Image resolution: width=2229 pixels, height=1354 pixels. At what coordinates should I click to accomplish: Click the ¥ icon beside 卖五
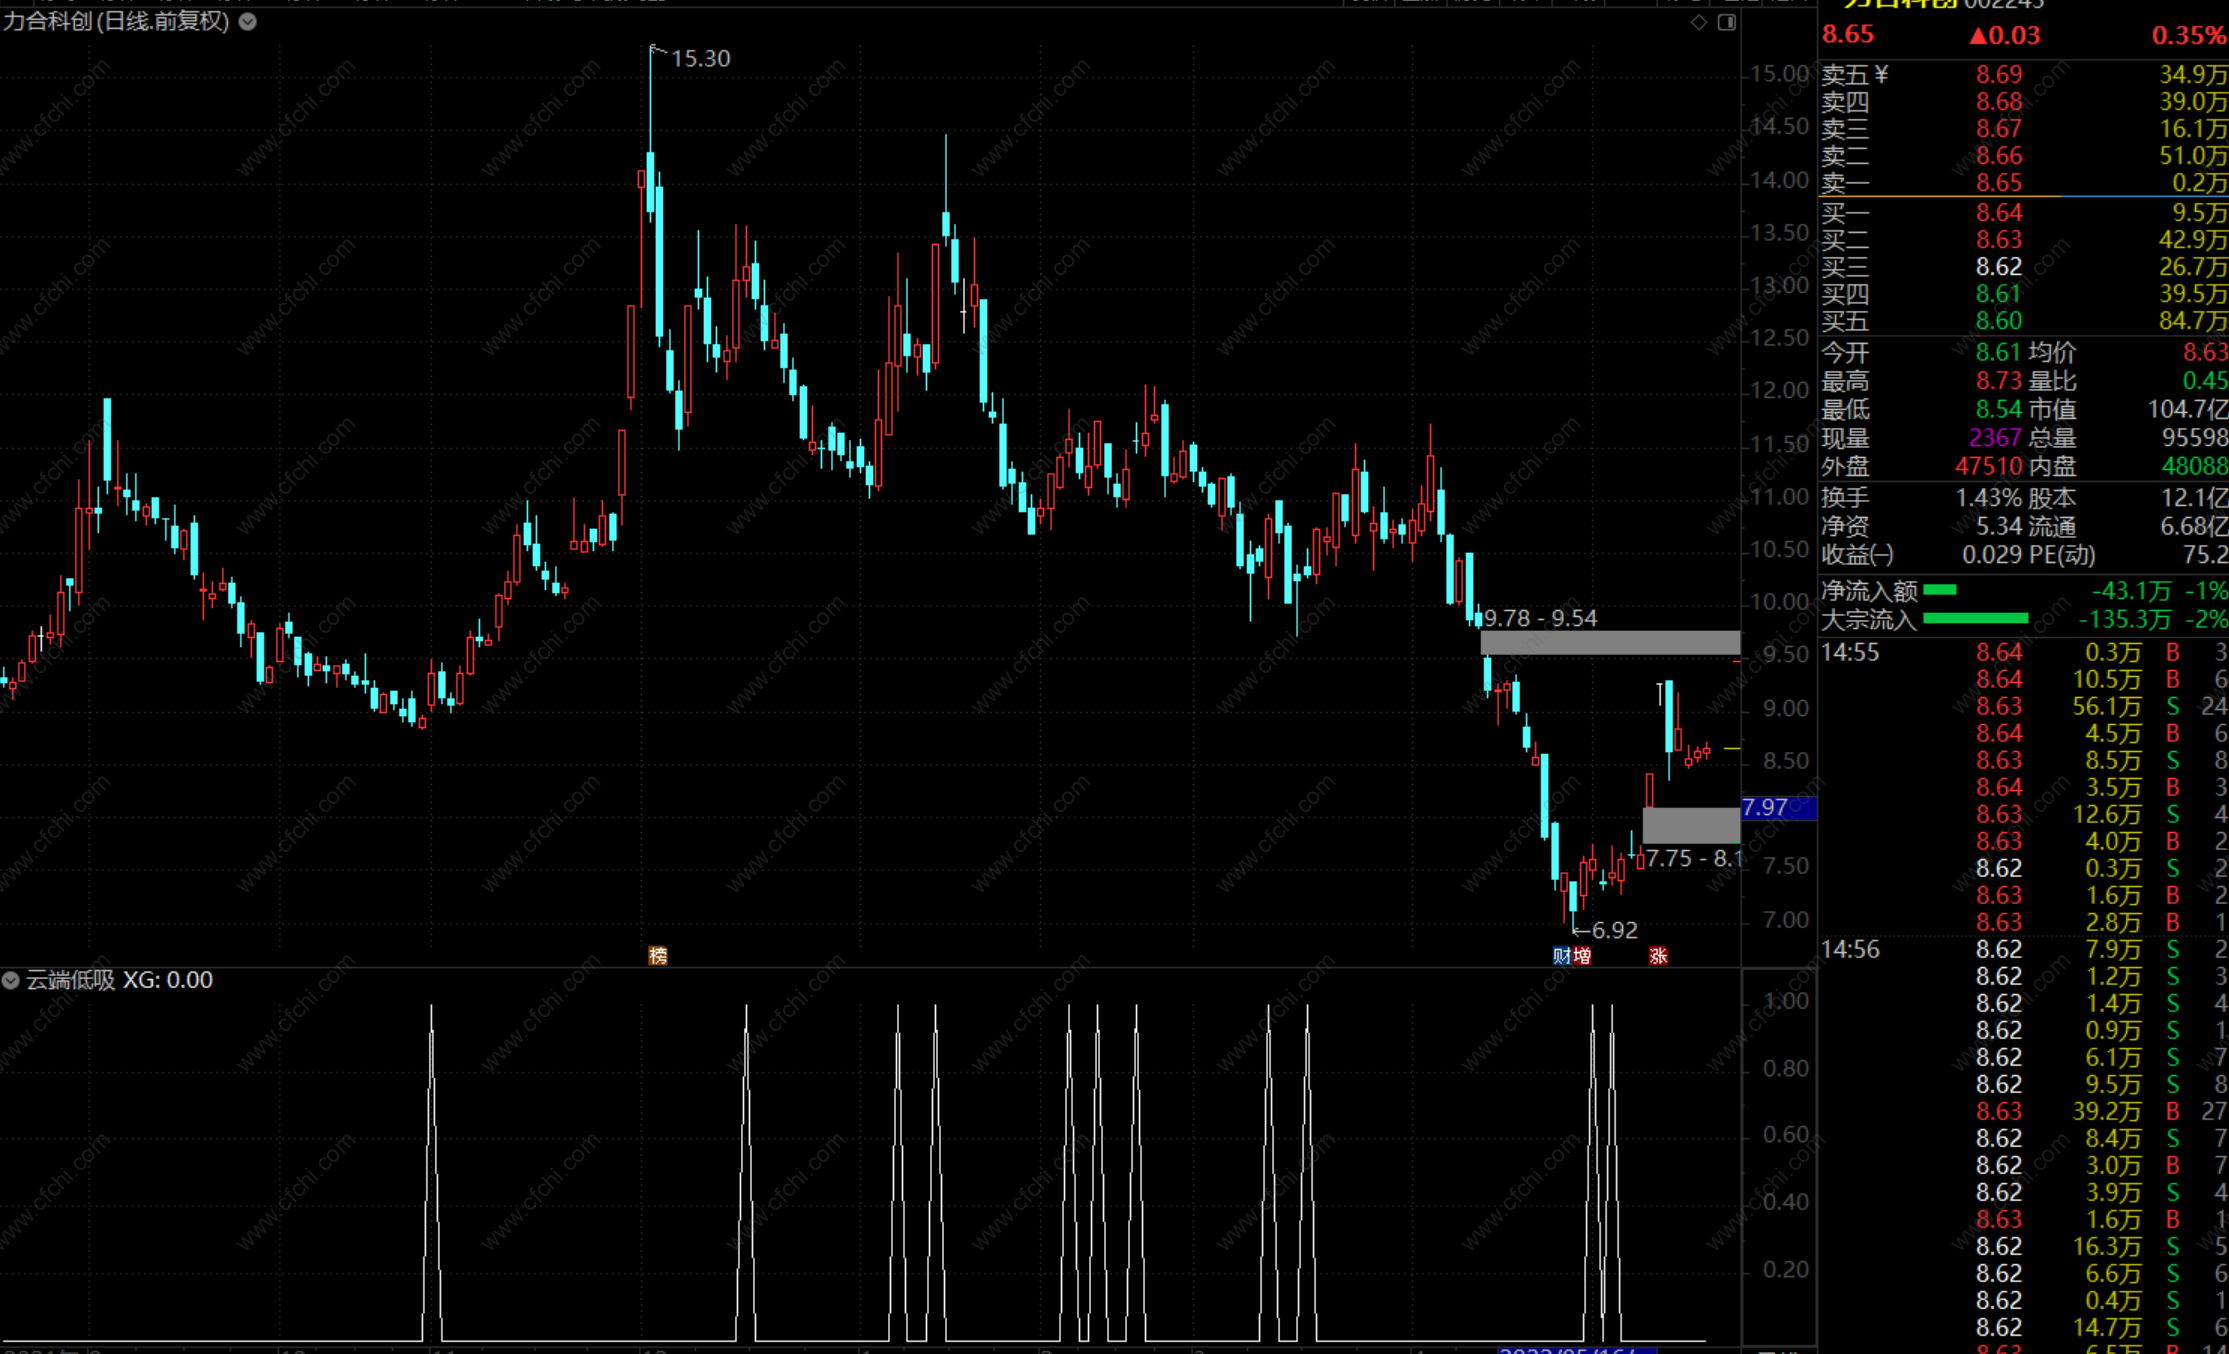click(1882, 75)
